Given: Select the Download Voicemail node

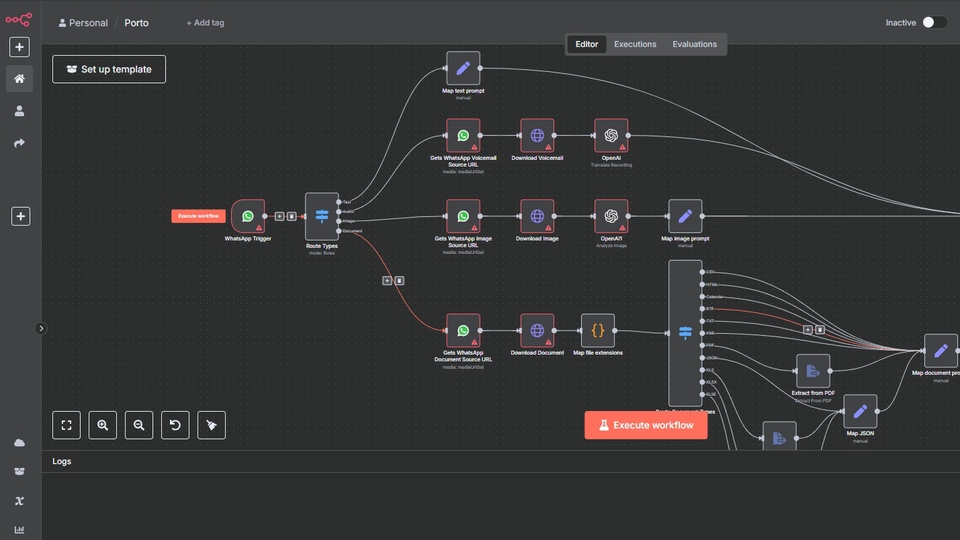Looking at the screenshot, I should (x=537, y=135).
